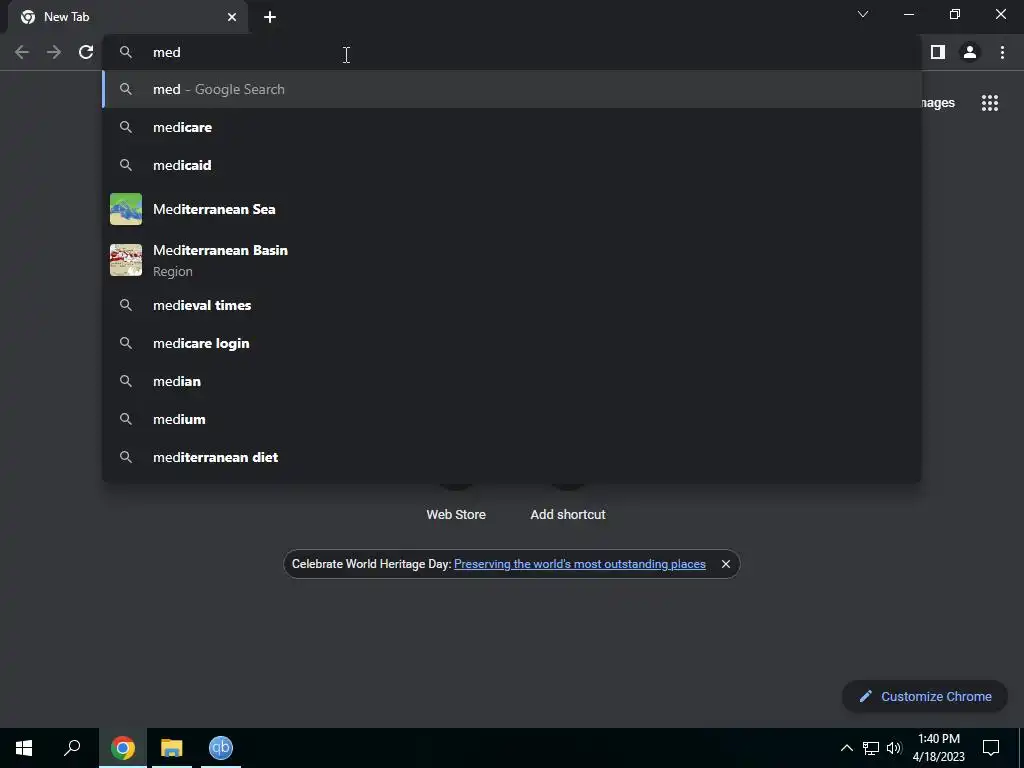Click the search icon beside 'medicare login'
1024x768 pixels.
click(x=126, y=343)
